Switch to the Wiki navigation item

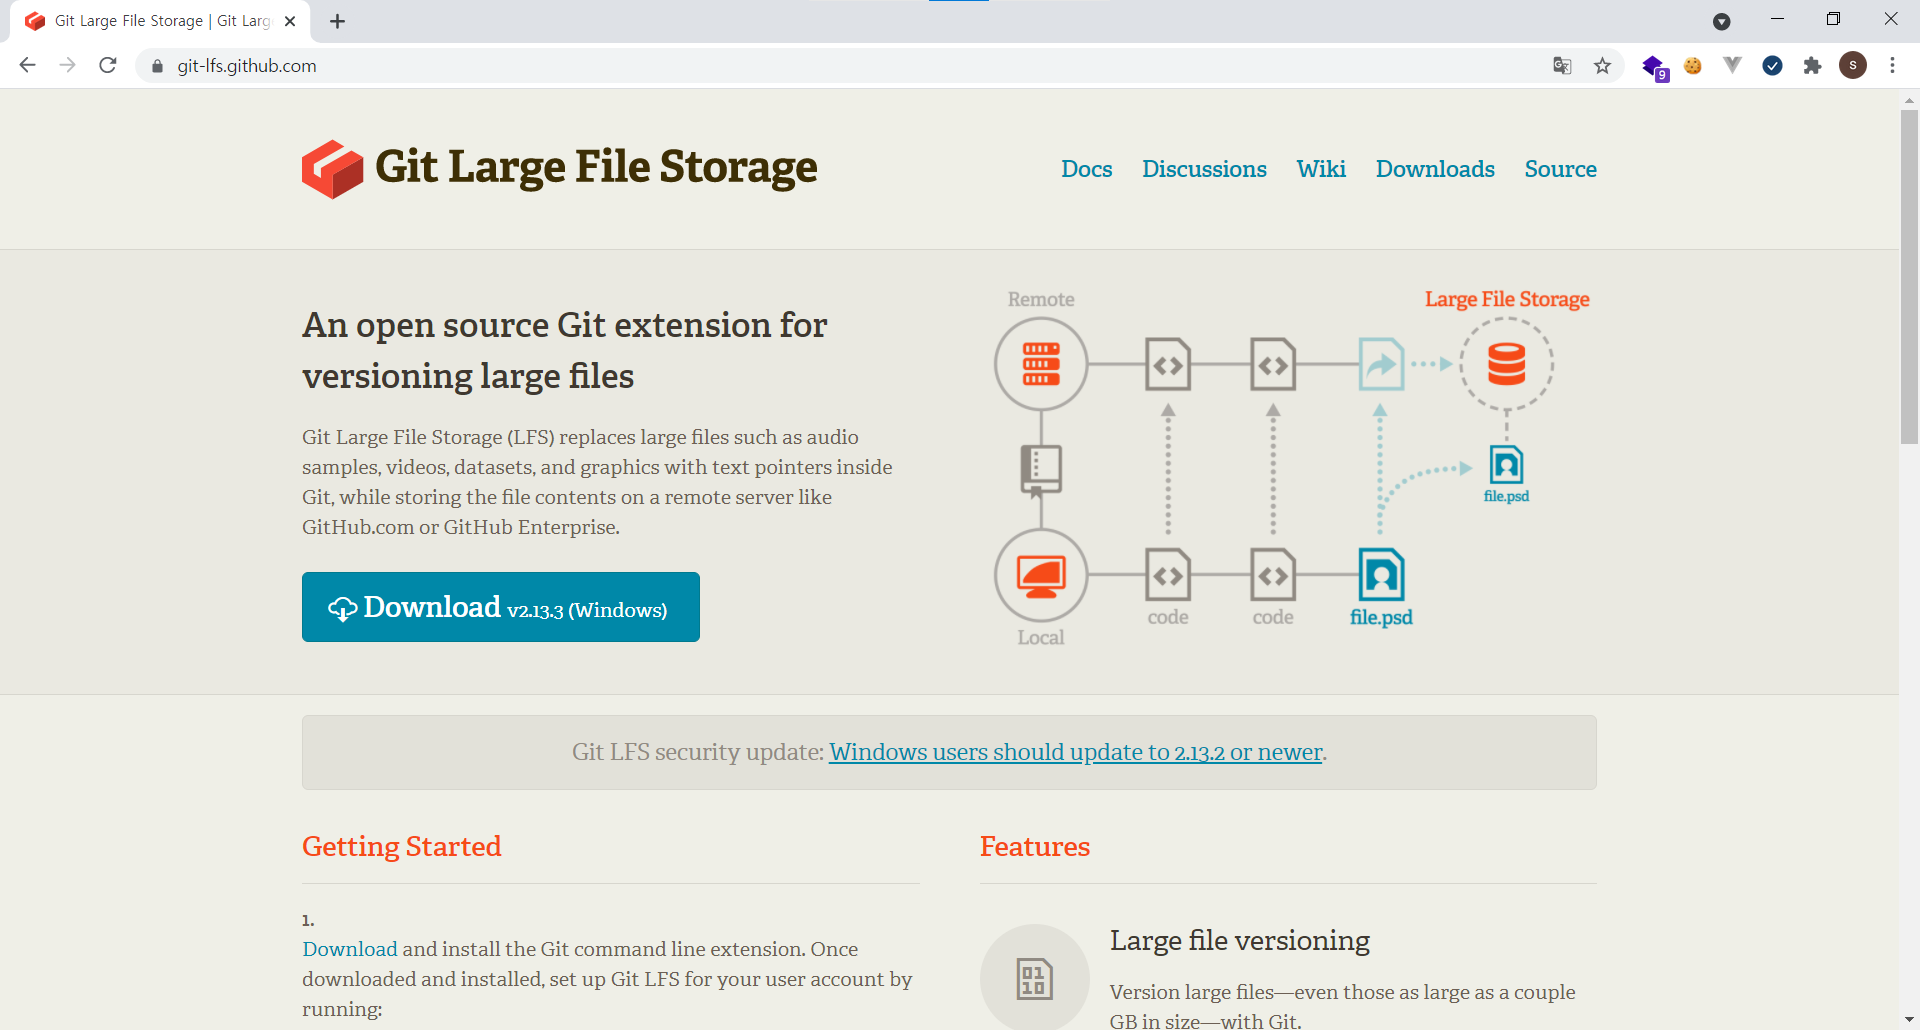[x=1320, y=169]
